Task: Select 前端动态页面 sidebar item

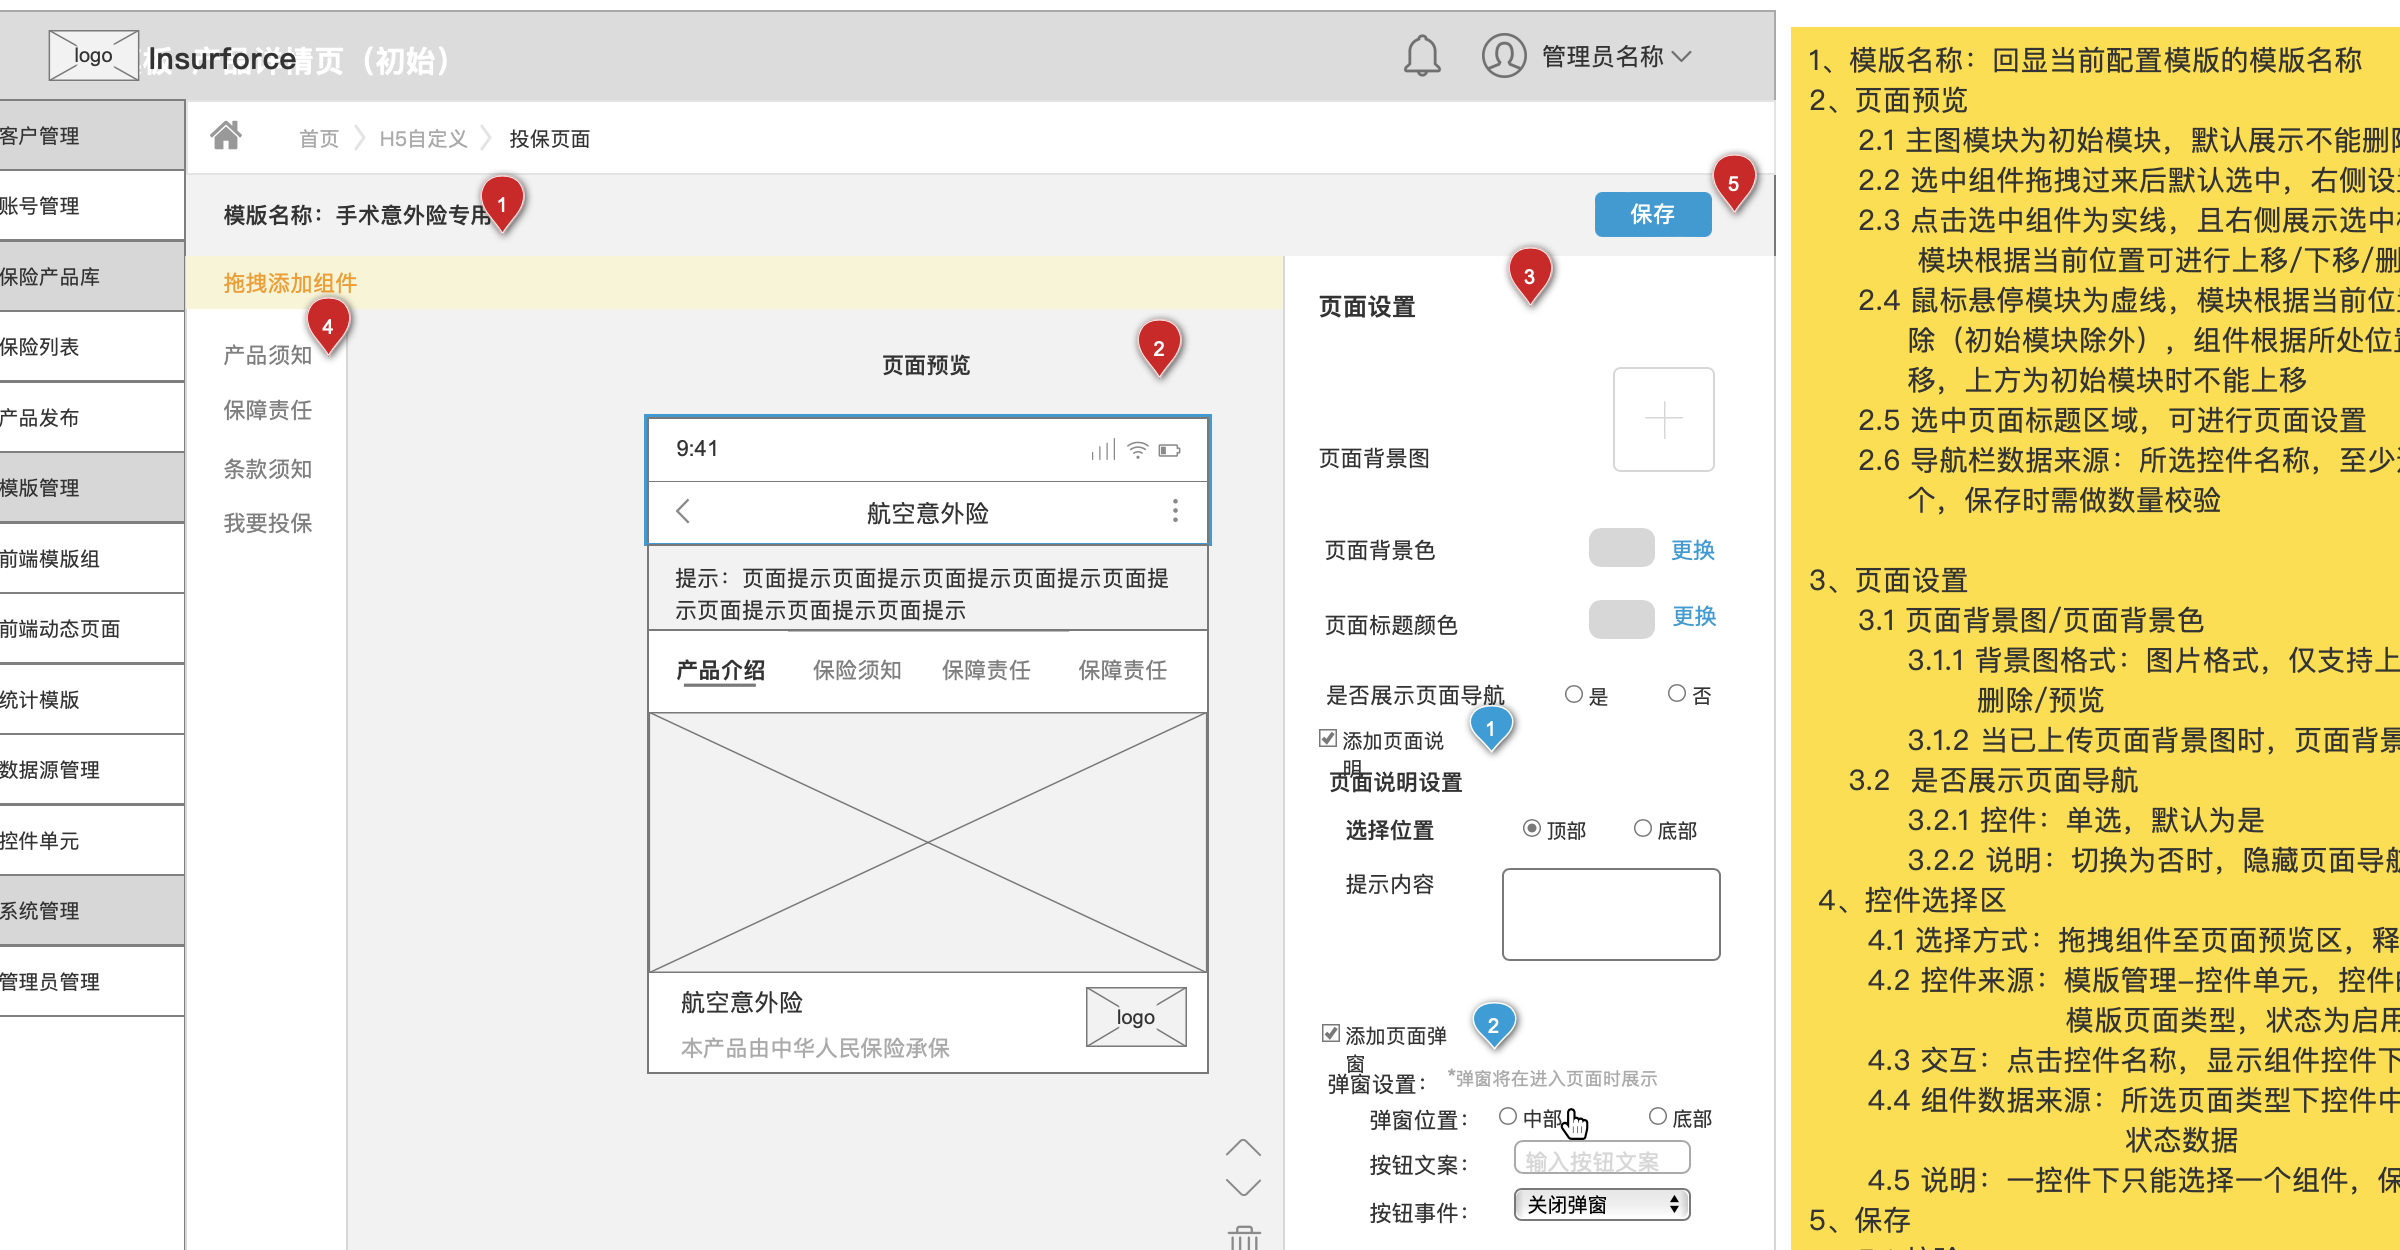Action: (x=92, y=628)
